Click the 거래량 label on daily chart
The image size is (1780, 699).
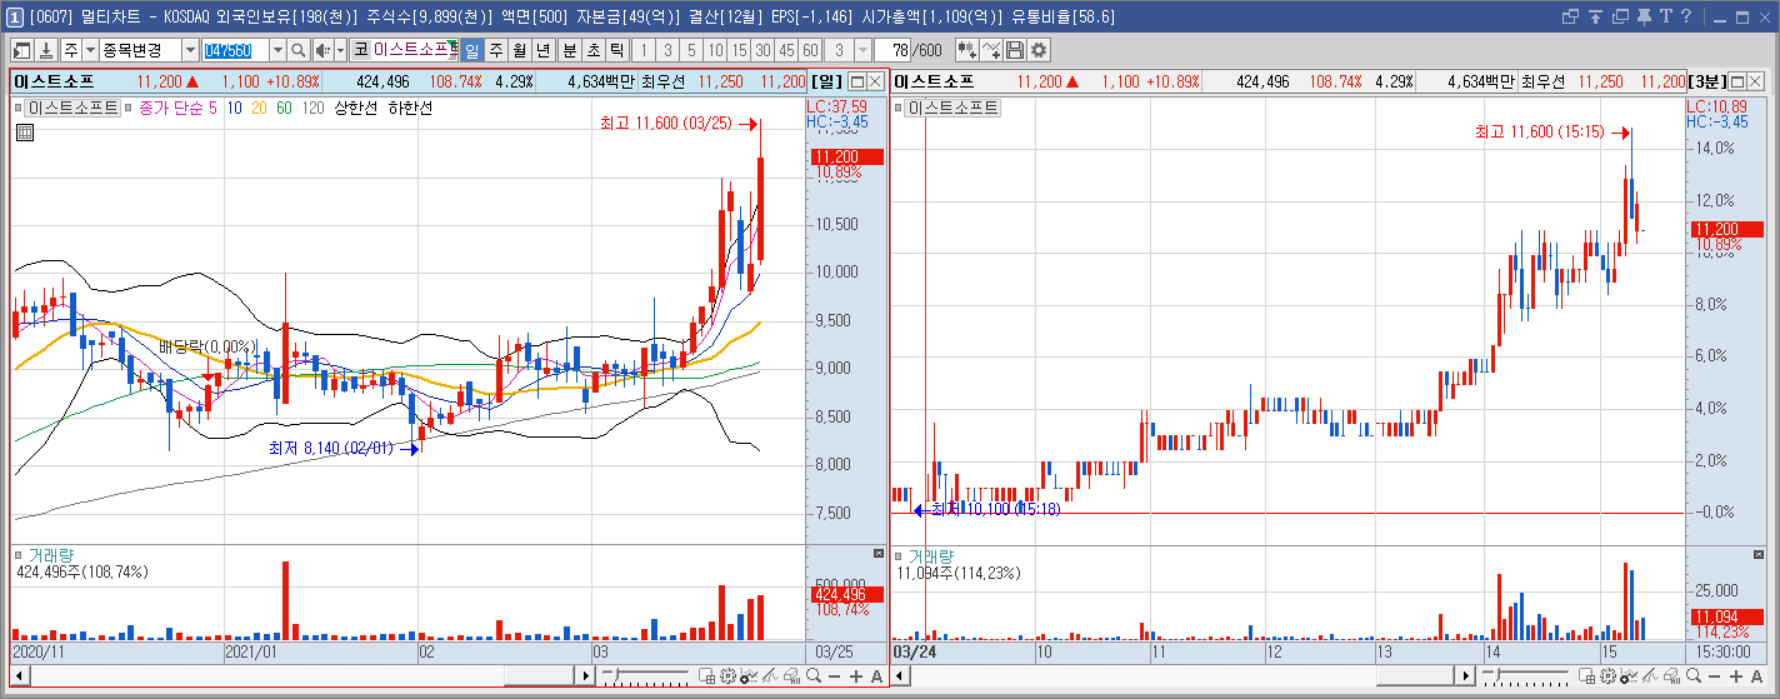click(x=51, y=555)
